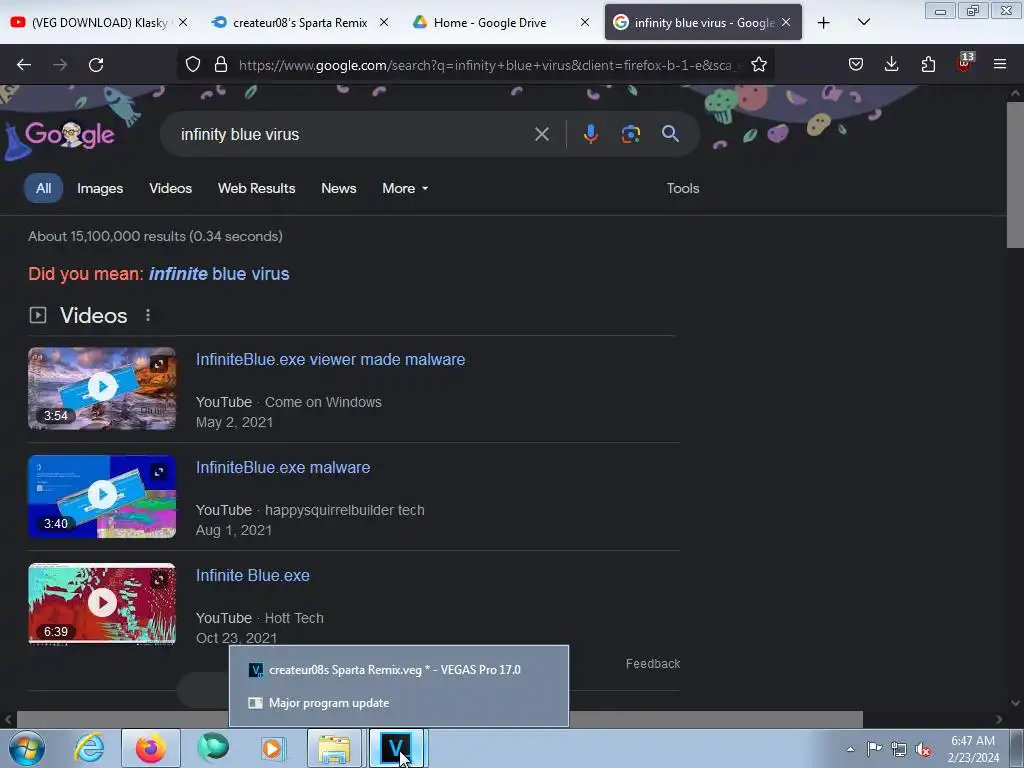Select the Images search filter

click(100, 188)
